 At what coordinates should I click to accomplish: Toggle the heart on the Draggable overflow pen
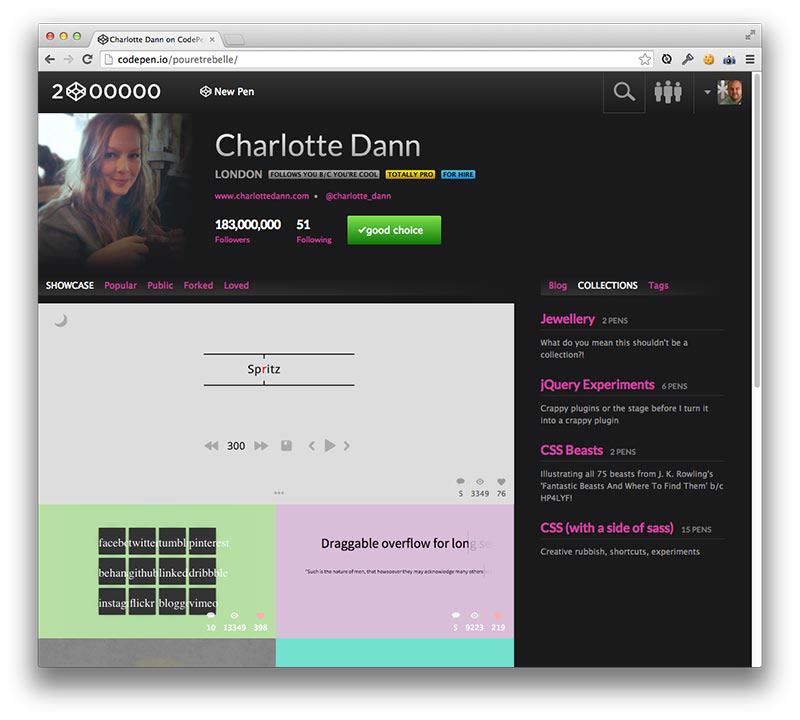pyautogui.click(x=499, y=617)
